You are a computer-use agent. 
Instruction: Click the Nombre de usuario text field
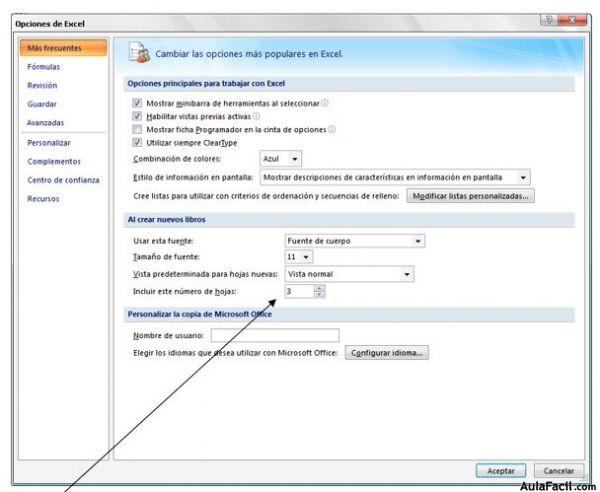click(275, 335)
